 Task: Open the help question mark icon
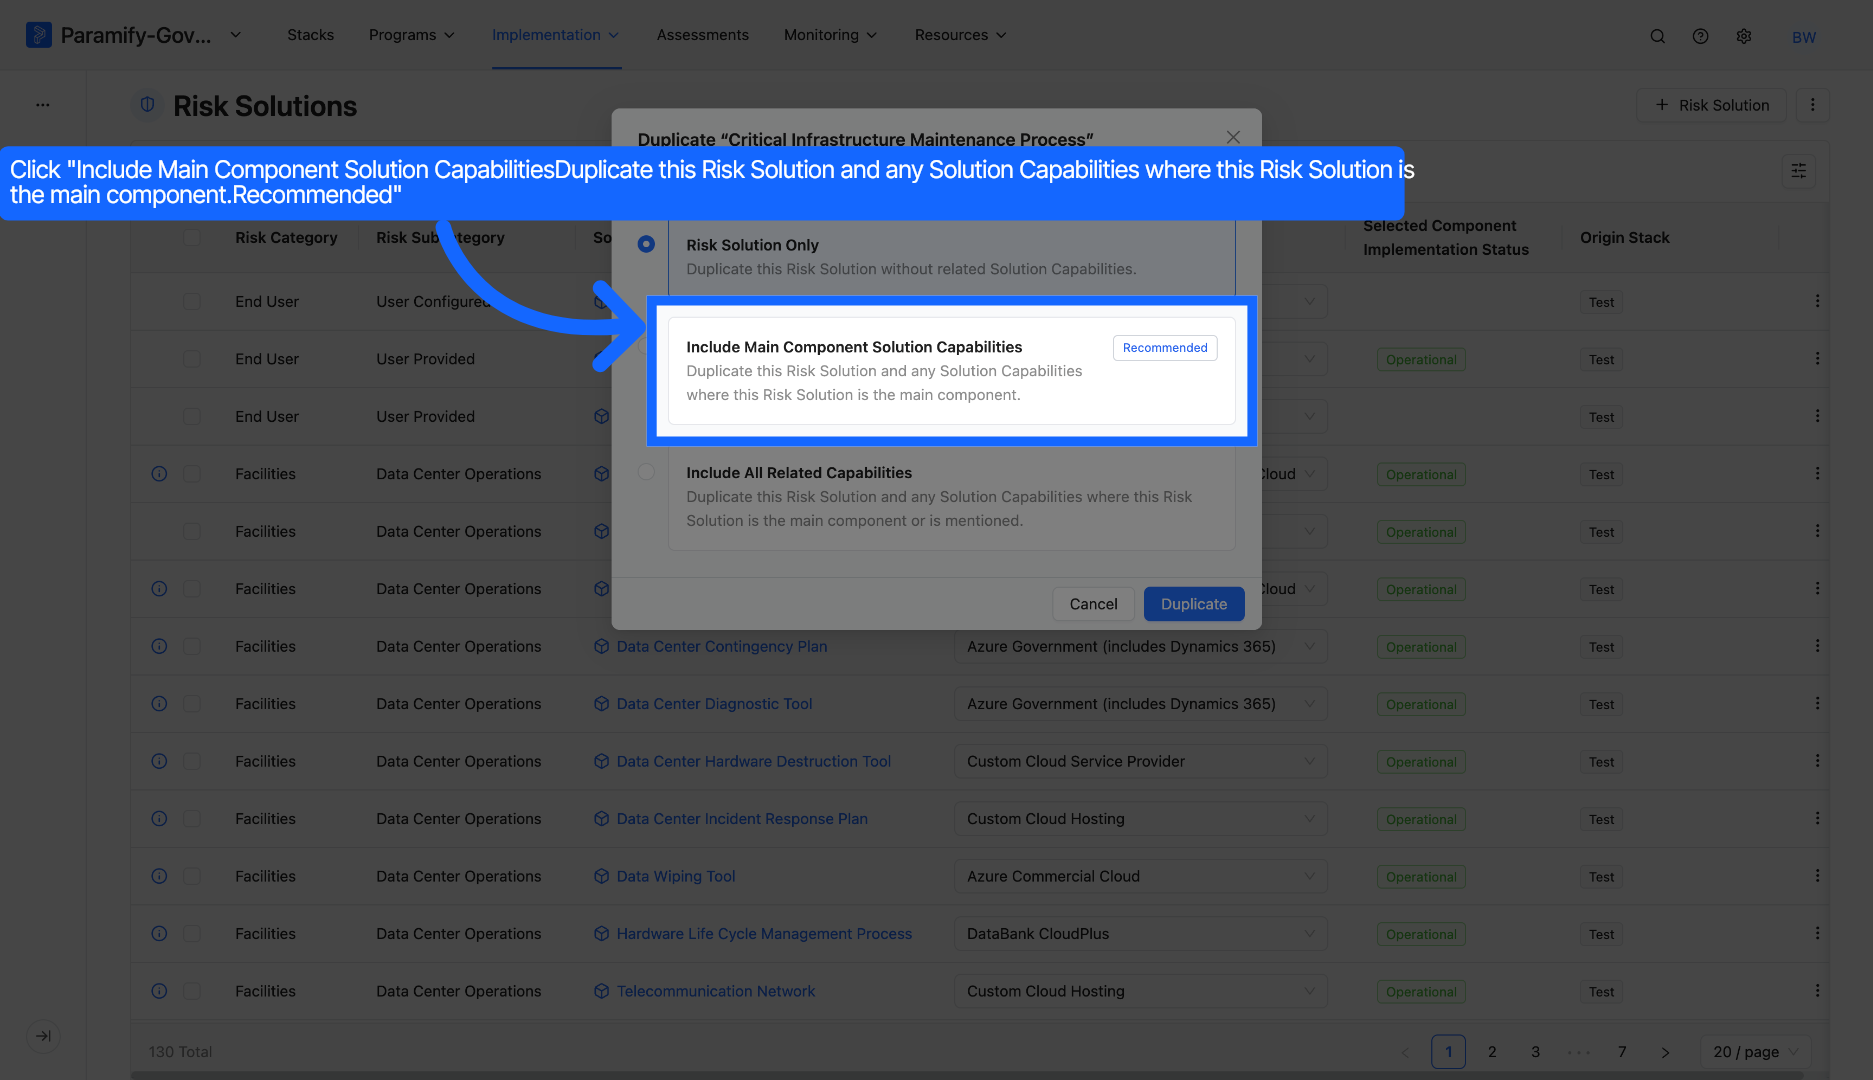(1700, 36)
